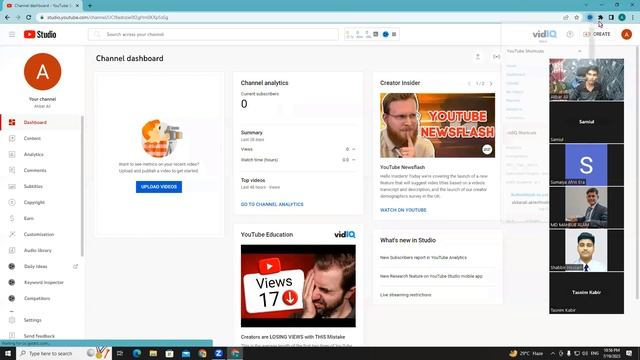Click the Daily Ideas external link icon
Viewport: 640px width, 360px height.
click(76, 266)
